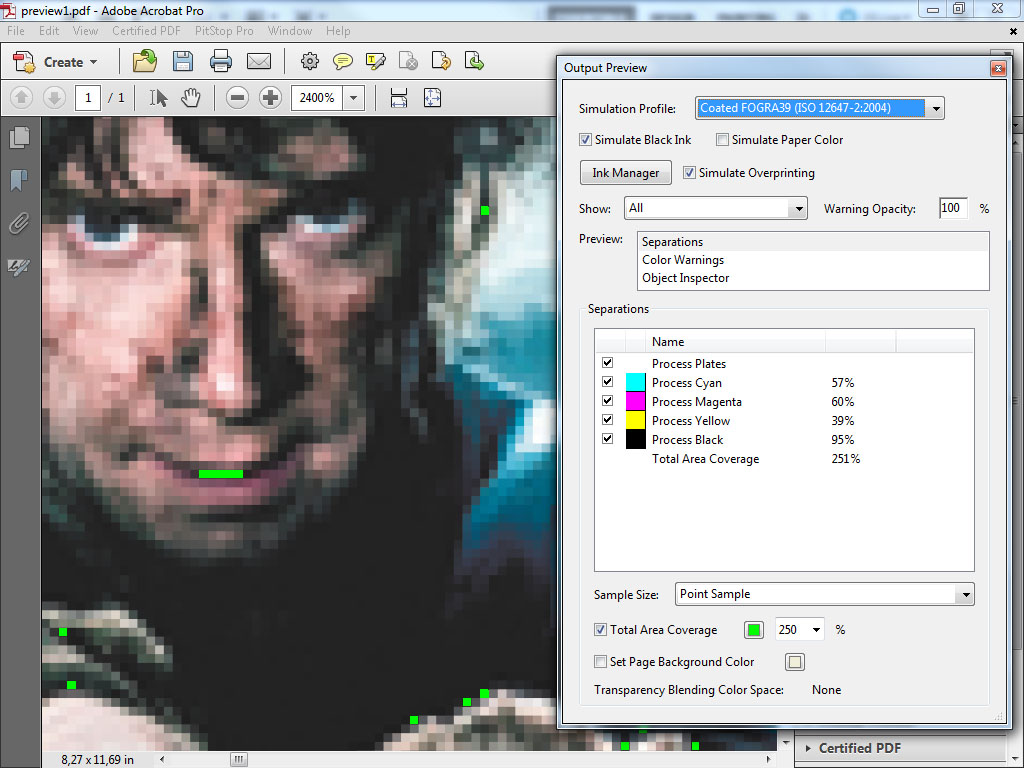Click the page with green arrow icon
1024x768 pixels.
pos(474,61)
